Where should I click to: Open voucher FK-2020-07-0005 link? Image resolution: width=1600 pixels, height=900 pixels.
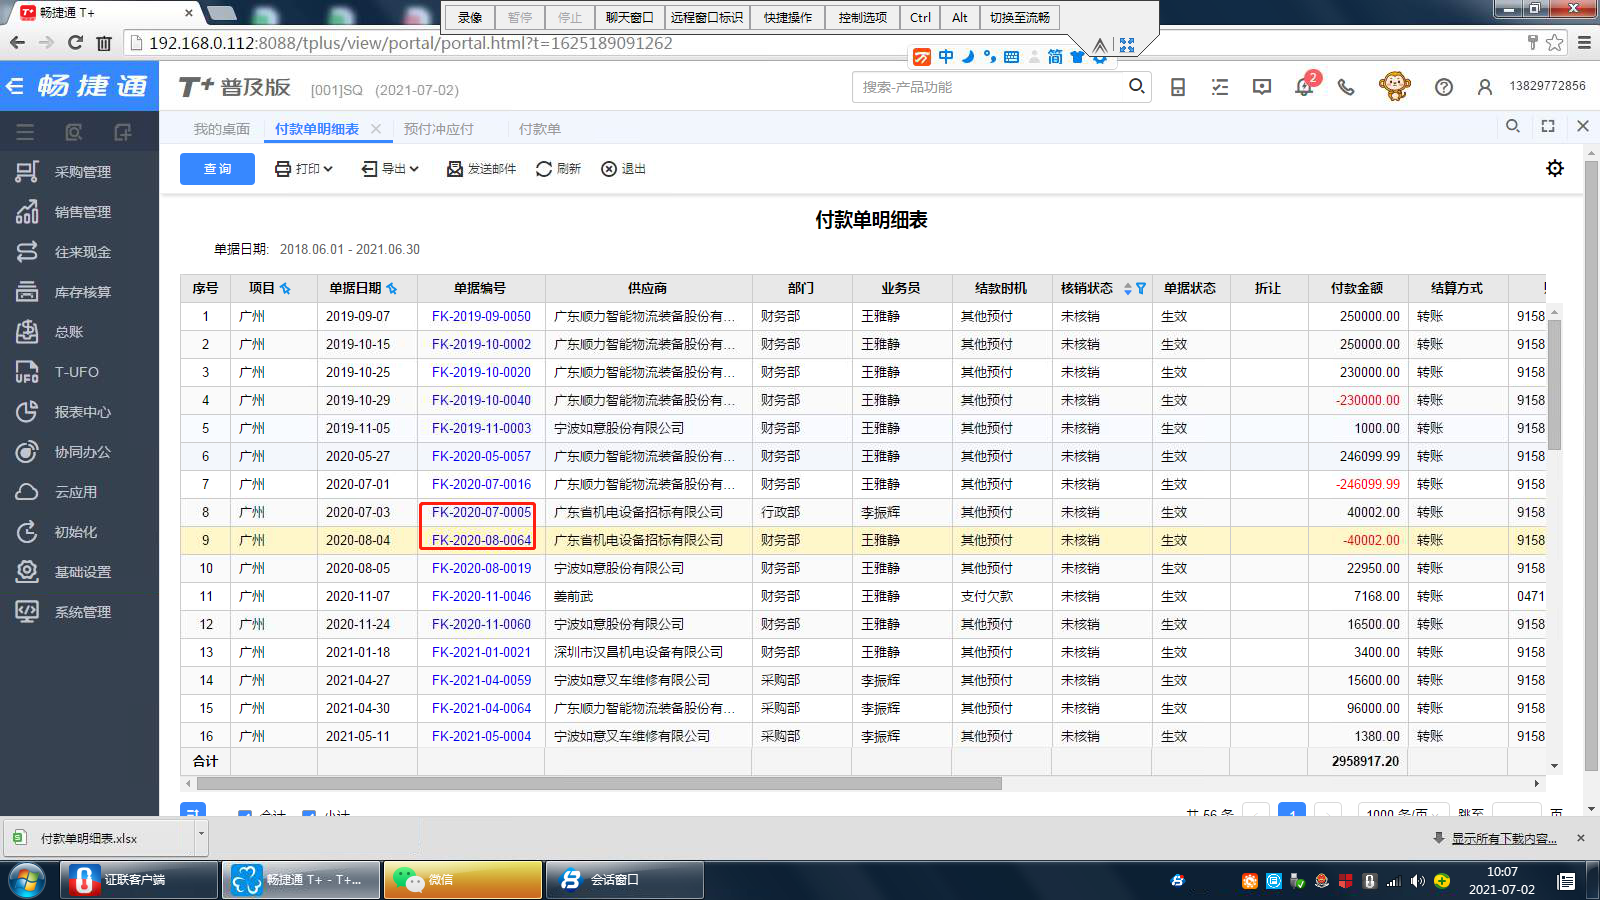point(481,512)
